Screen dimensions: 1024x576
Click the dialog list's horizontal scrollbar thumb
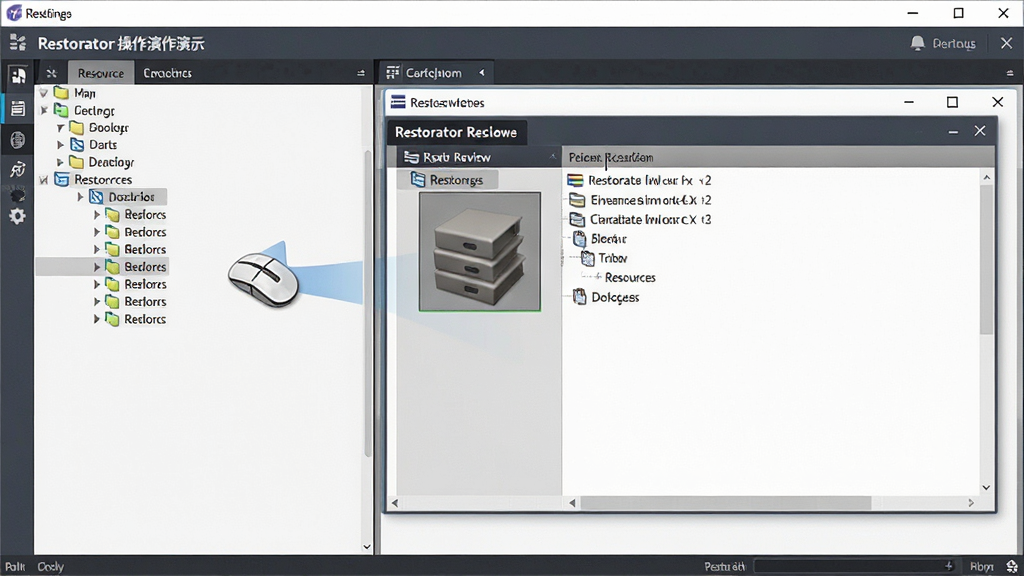pos(726,503)
